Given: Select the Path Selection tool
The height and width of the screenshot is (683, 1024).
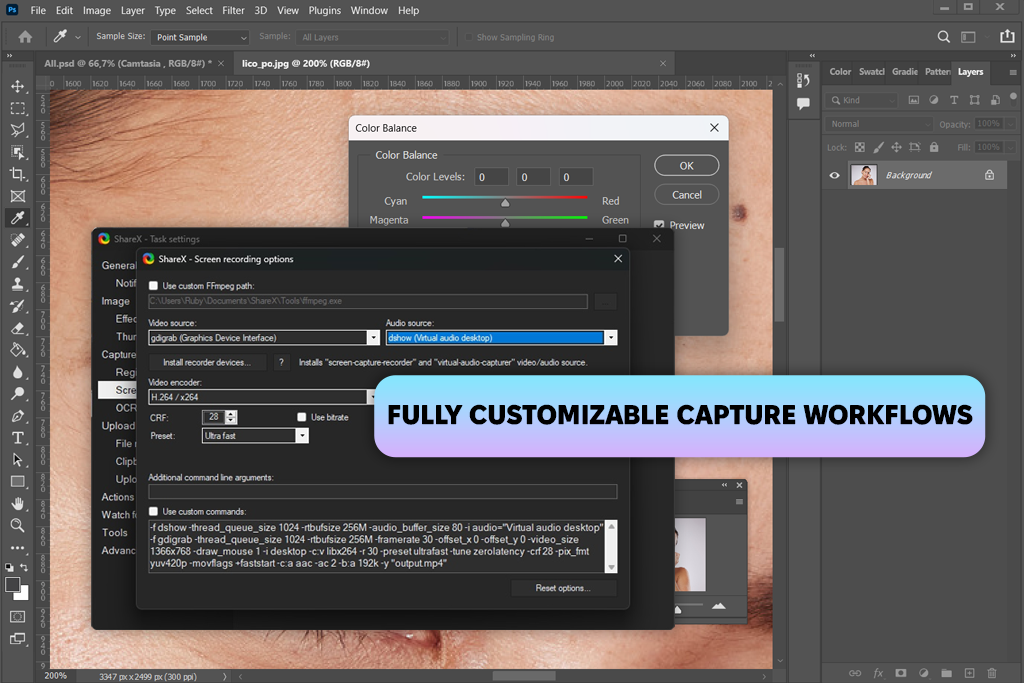Looking at the screenshot, I should click(18, 460).
